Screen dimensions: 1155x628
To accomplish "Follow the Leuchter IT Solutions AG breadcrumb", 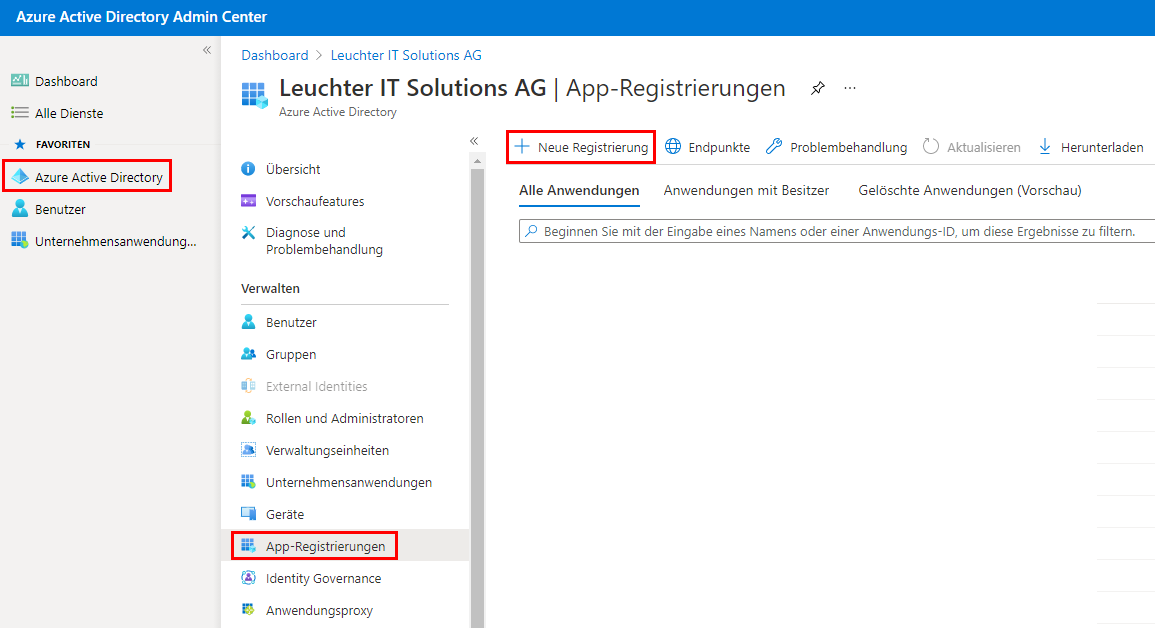I will click(406, 55).
